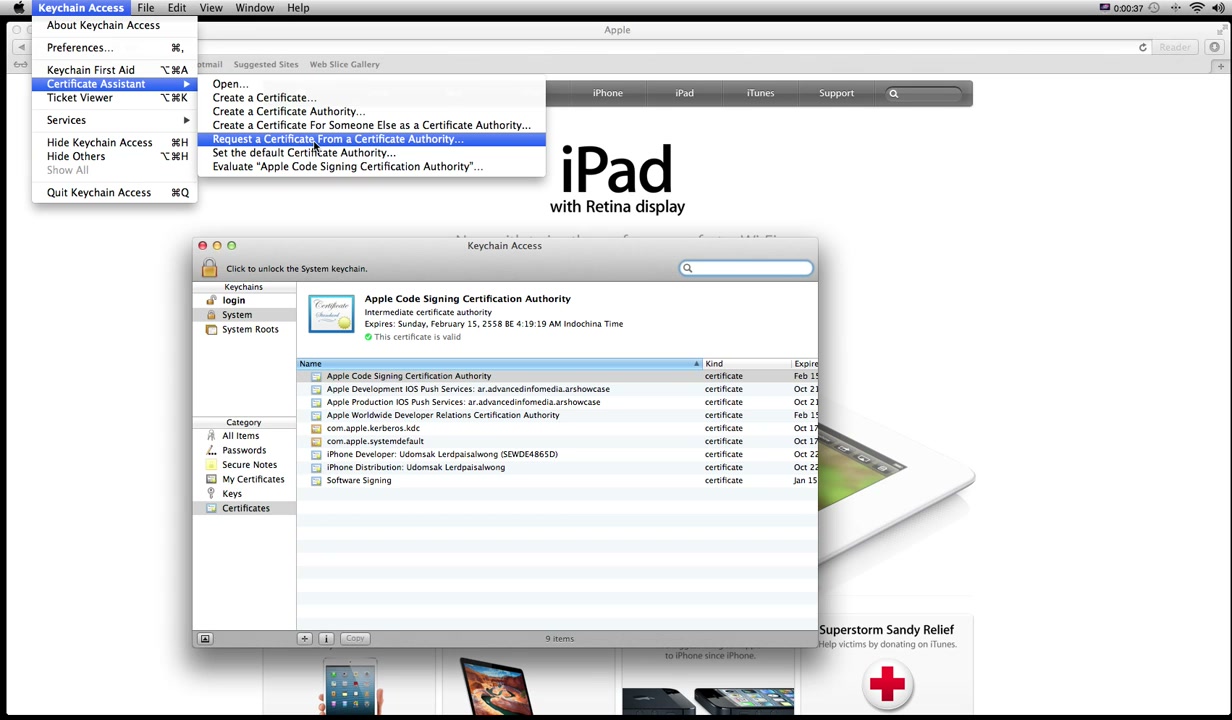Image resolution: width=1232 pixels, height=720 pixels.
Task: Open the My Certificates category
Action: (x=253, y=479)
